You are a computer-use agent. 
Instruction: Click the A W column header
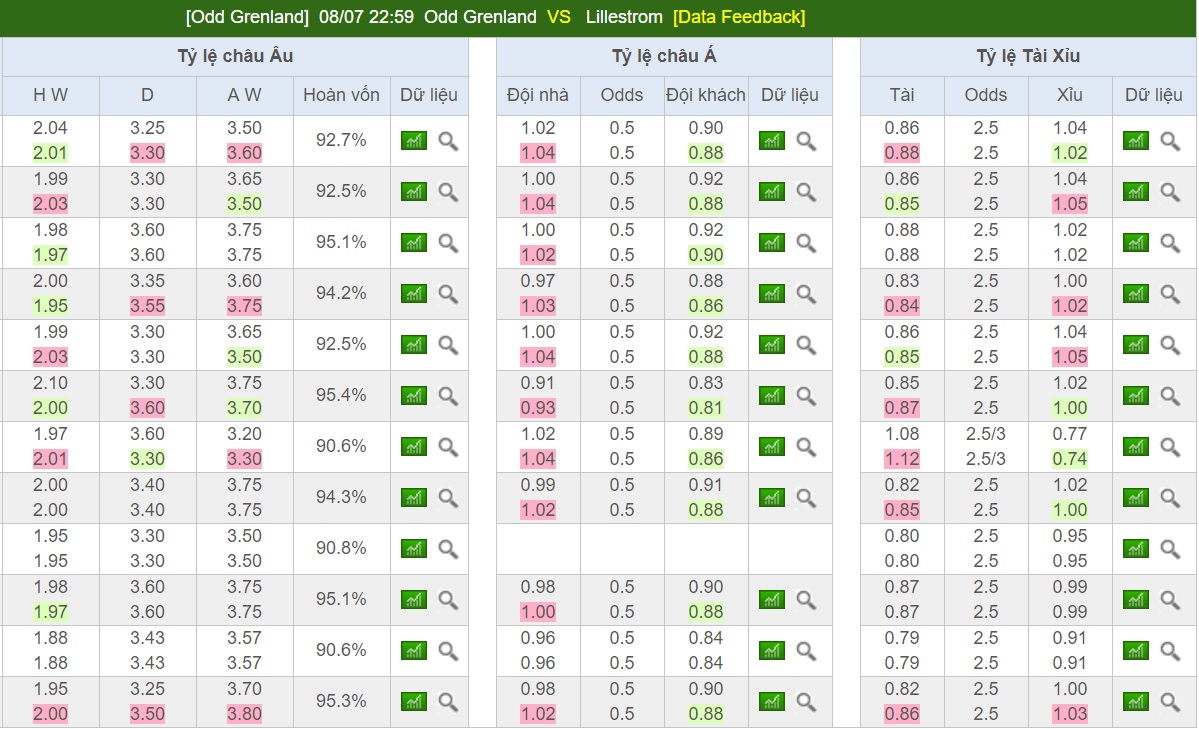(x=244, y=95)
